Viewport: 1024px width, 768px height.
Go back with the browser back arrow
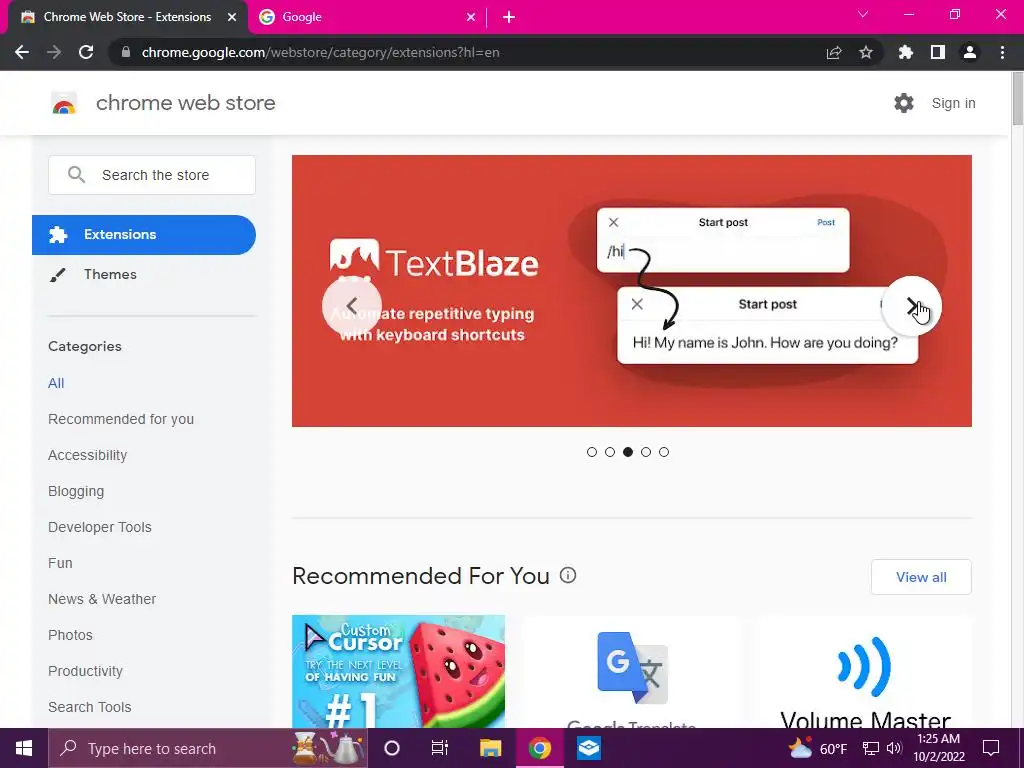pos(22,52)
